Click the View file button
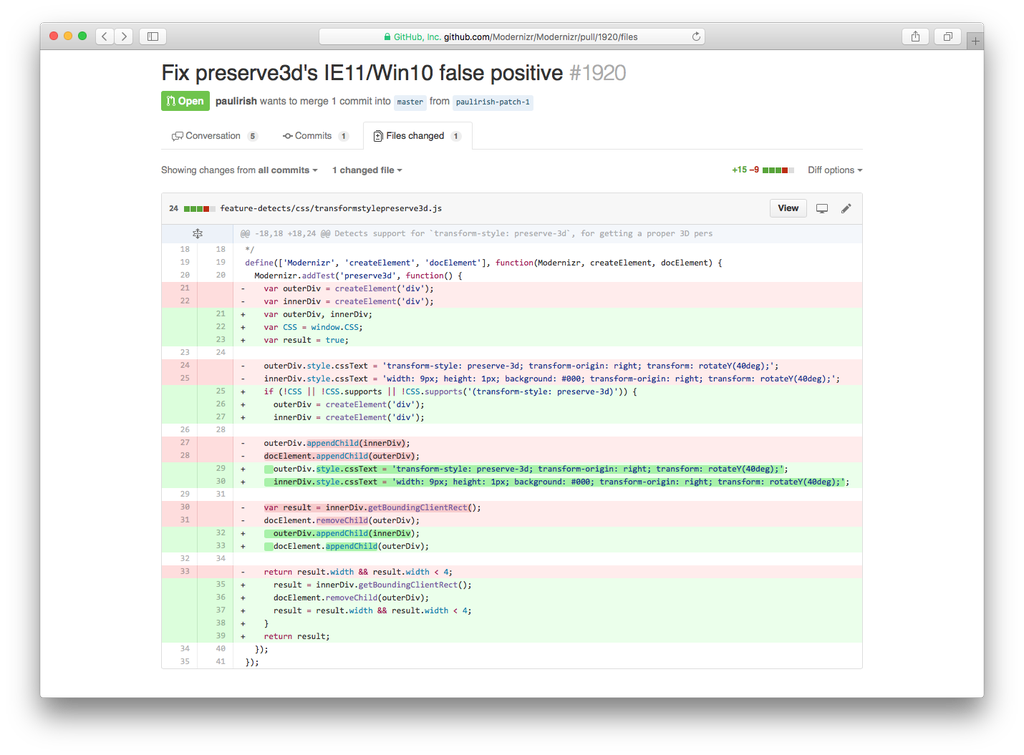 coord(788,208)
